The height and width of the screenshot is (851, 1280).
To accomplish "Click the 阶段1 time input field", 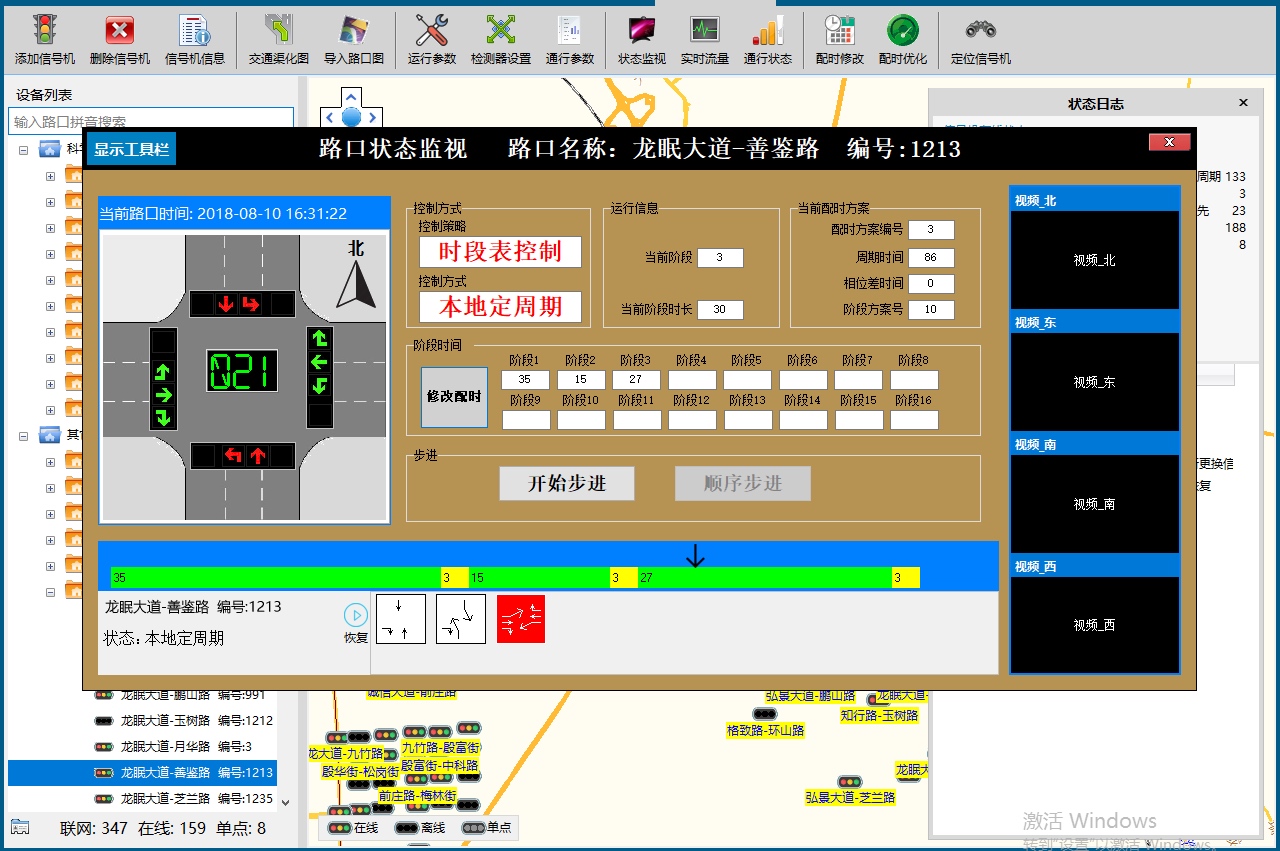I will click(525, 380).
